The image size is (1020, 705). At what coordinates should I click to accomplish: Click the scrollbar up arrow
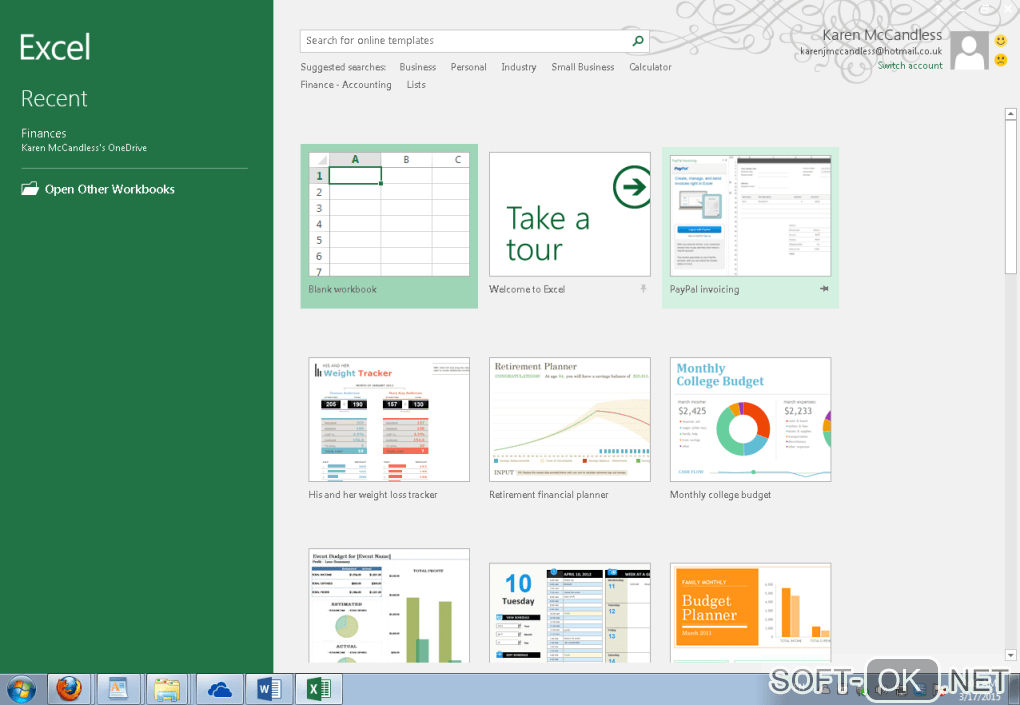pos(1010,114)
